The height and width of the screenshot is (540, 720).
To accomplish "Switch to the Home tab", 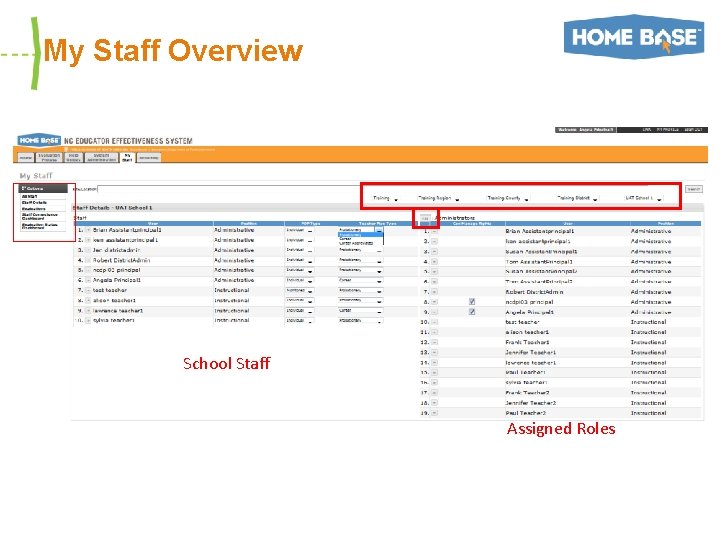I will point(26,158).
